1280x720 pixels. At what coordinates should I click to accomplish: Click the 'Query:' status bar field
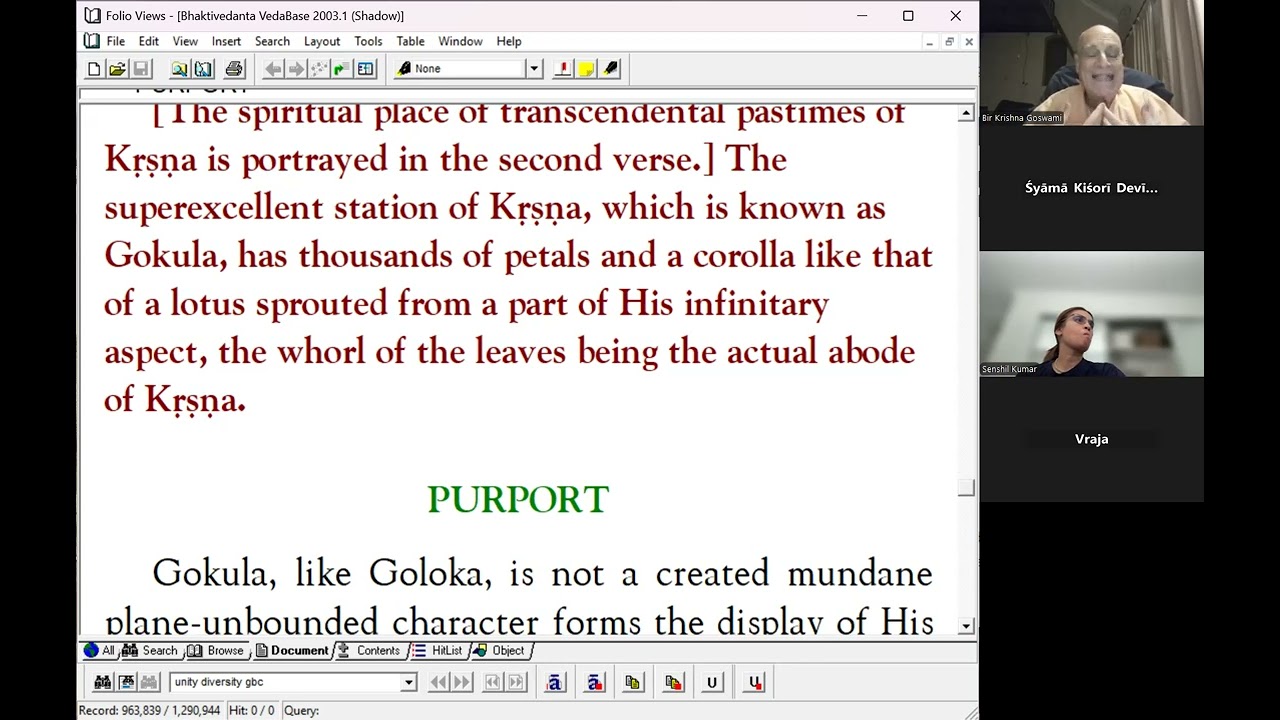(x=301, y=710)
